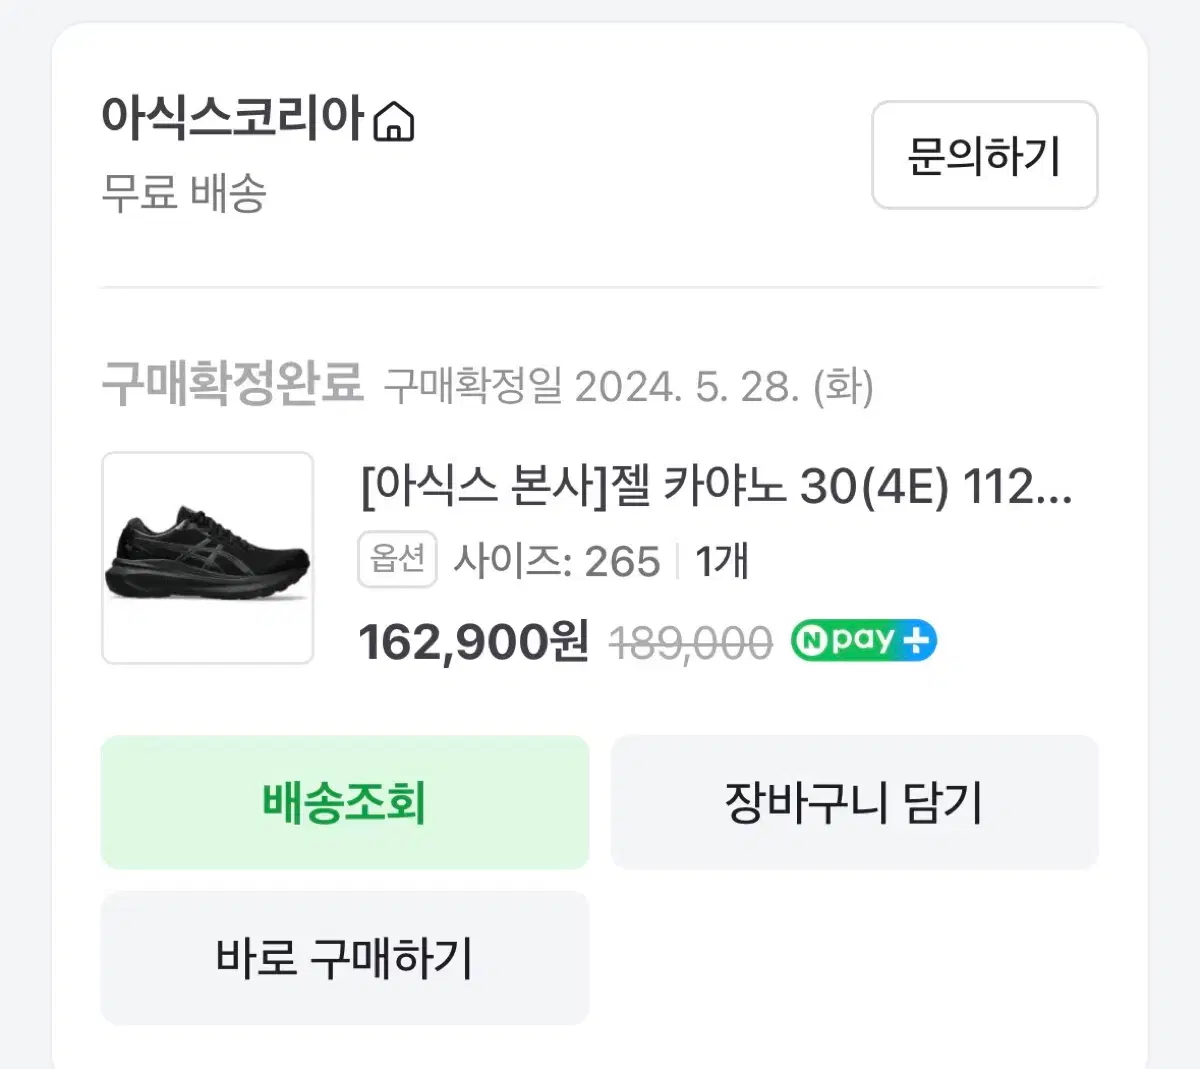This screenshot has width=1200, height=1069.
Task: Click the 1개 quantity text
Action: (721, 561)
